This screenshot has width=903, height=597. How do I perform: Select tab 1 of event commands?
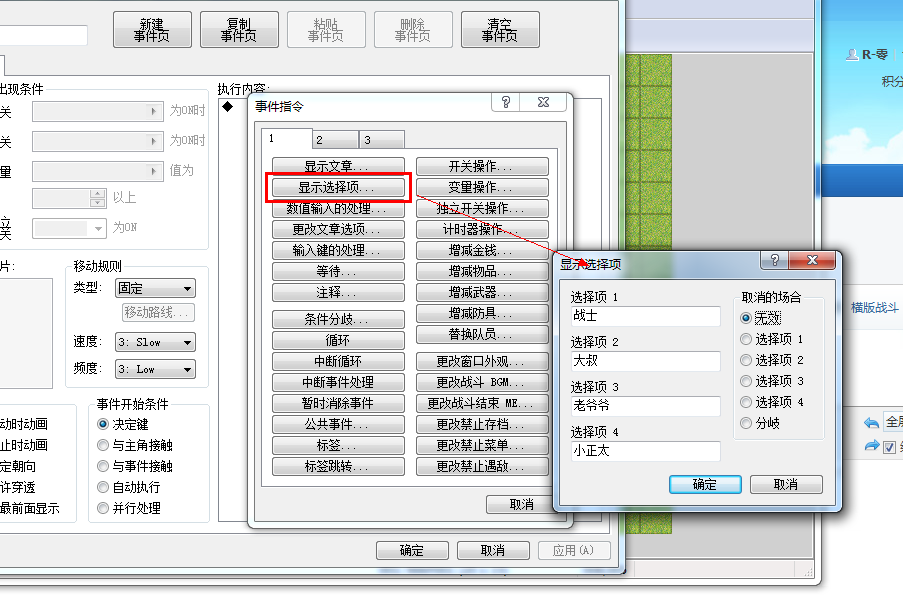pyautogui.click(x=287, y=138)
